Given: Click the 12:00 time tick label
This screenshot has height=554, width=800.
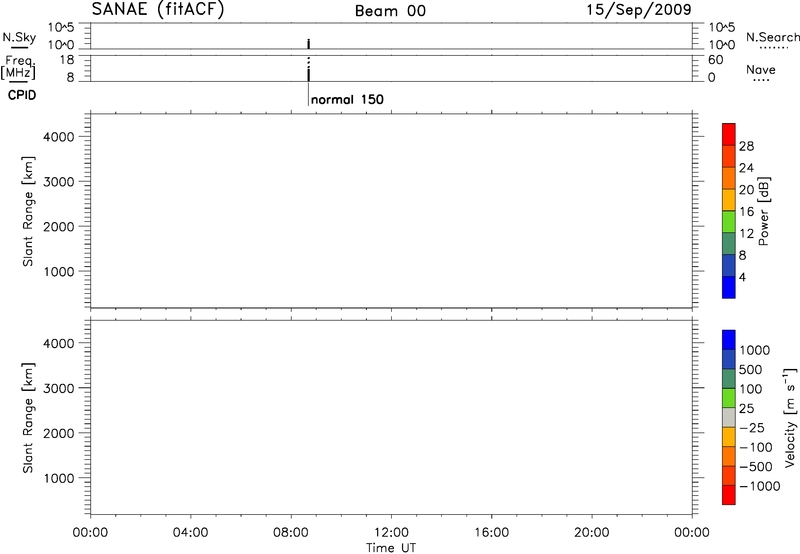Looking at the screenshot, I should click(x=391, y=533).
